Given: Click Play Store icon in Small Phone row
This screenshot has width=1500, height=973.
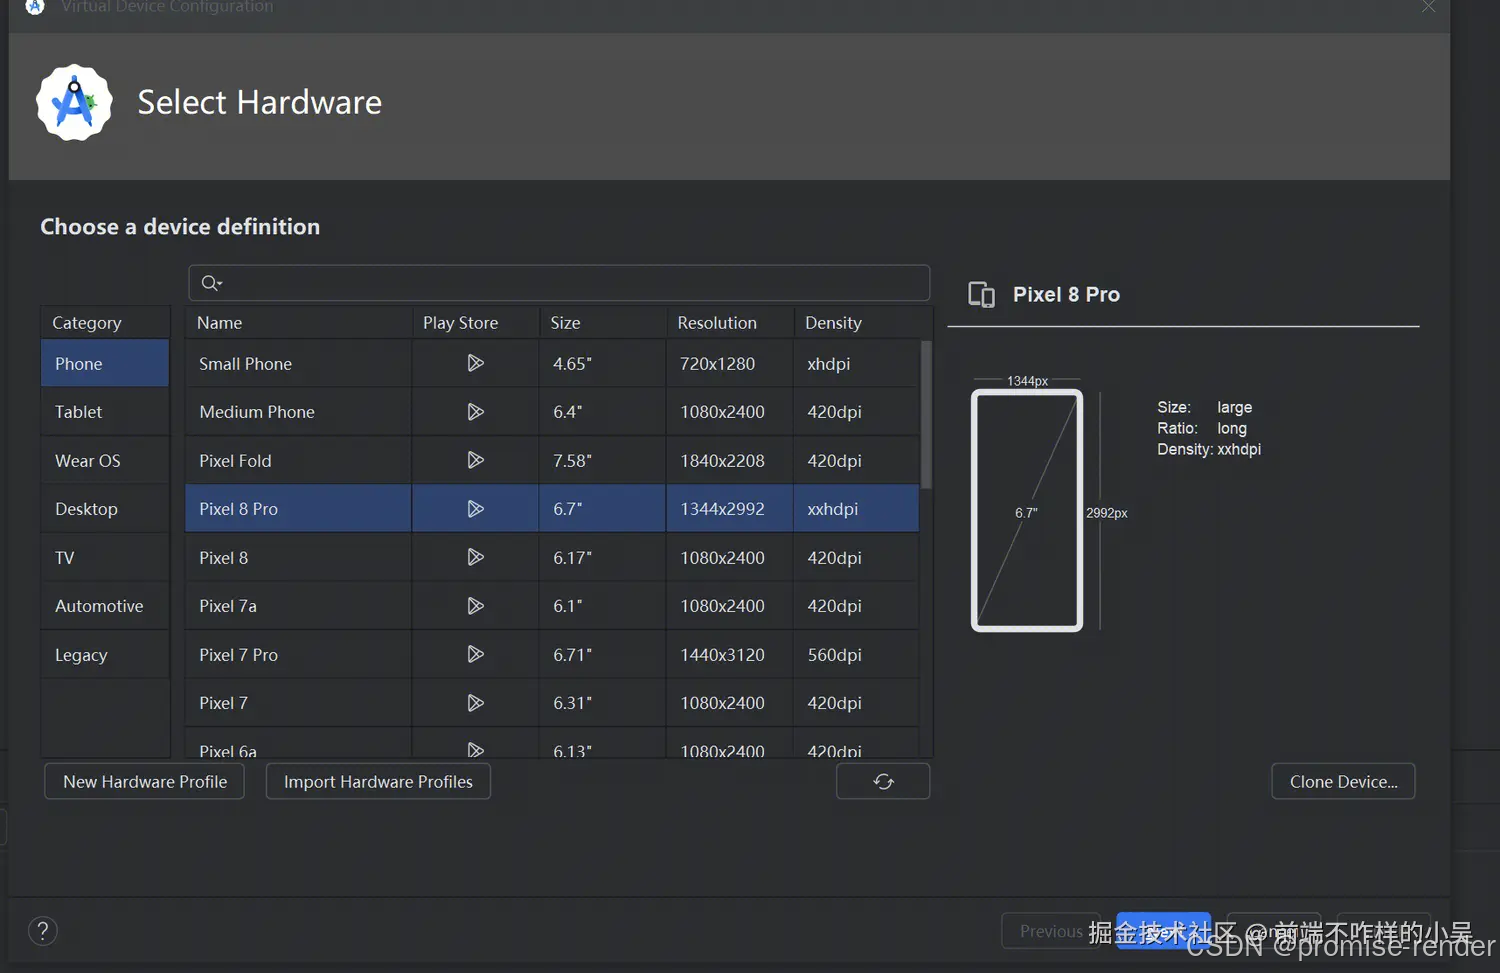Looking at the screenshot, I should click(x=475, y=363).
